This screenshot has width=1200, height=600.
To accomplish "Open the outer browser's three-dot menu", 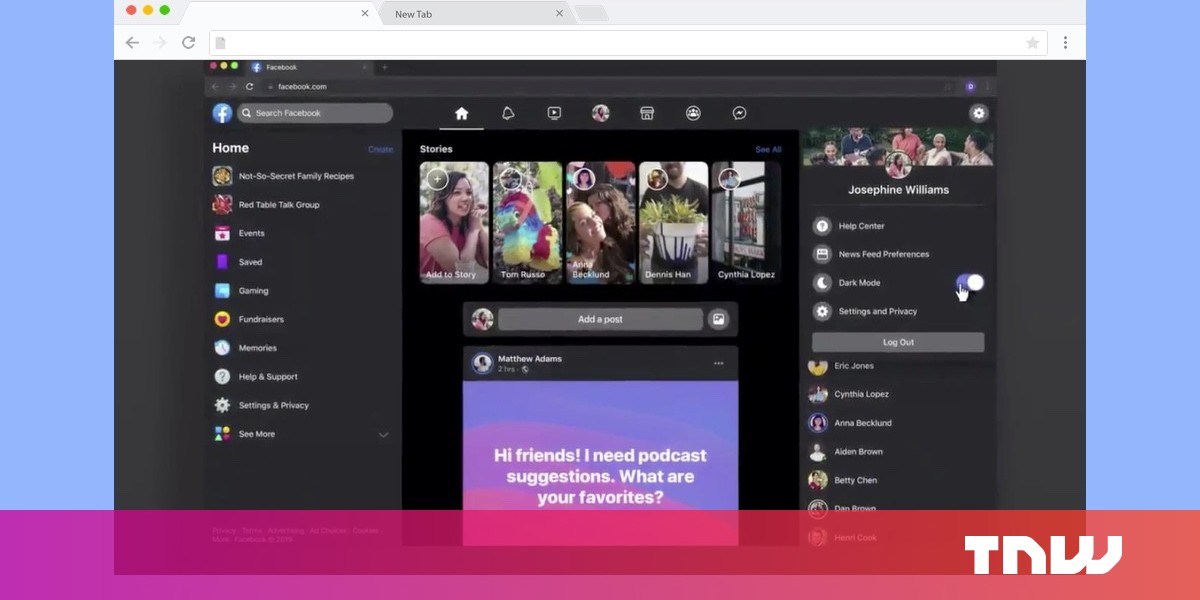I will pos(1065,42).
